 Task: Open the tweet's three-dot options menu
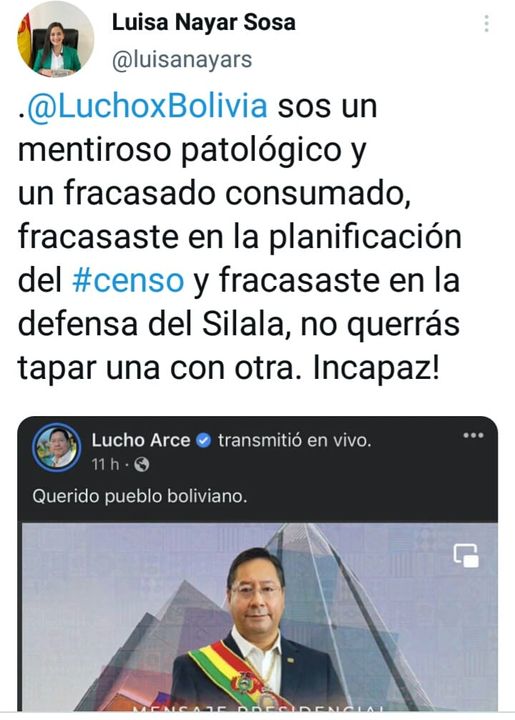coord(487,23)
